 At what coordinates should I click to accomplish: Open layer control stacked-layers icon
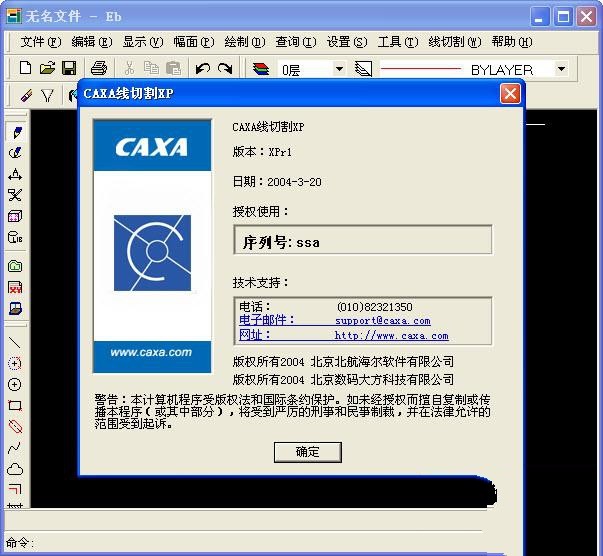pos(261,69)
